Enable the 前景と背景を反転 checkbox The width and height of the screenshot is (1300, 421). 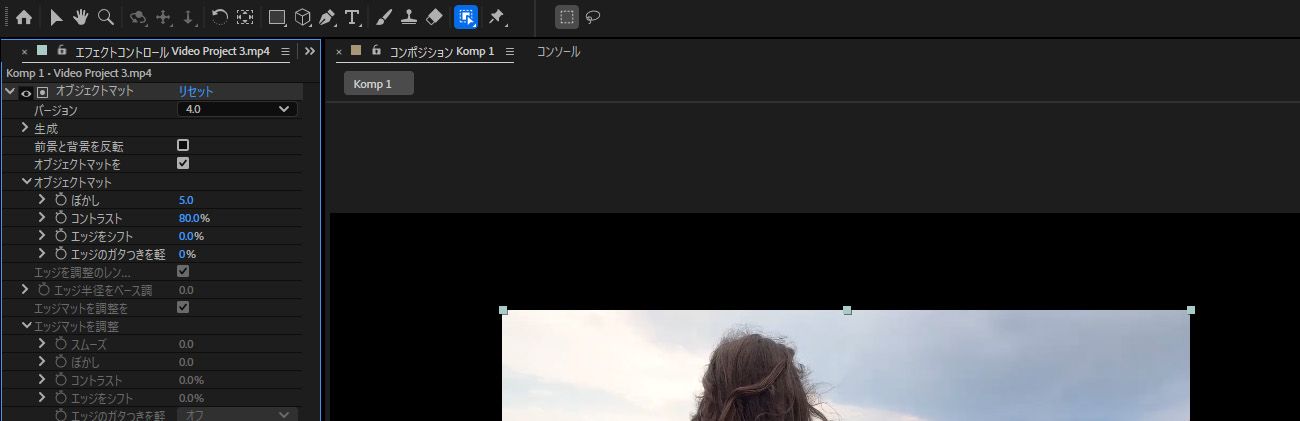(x=183, y=145)
